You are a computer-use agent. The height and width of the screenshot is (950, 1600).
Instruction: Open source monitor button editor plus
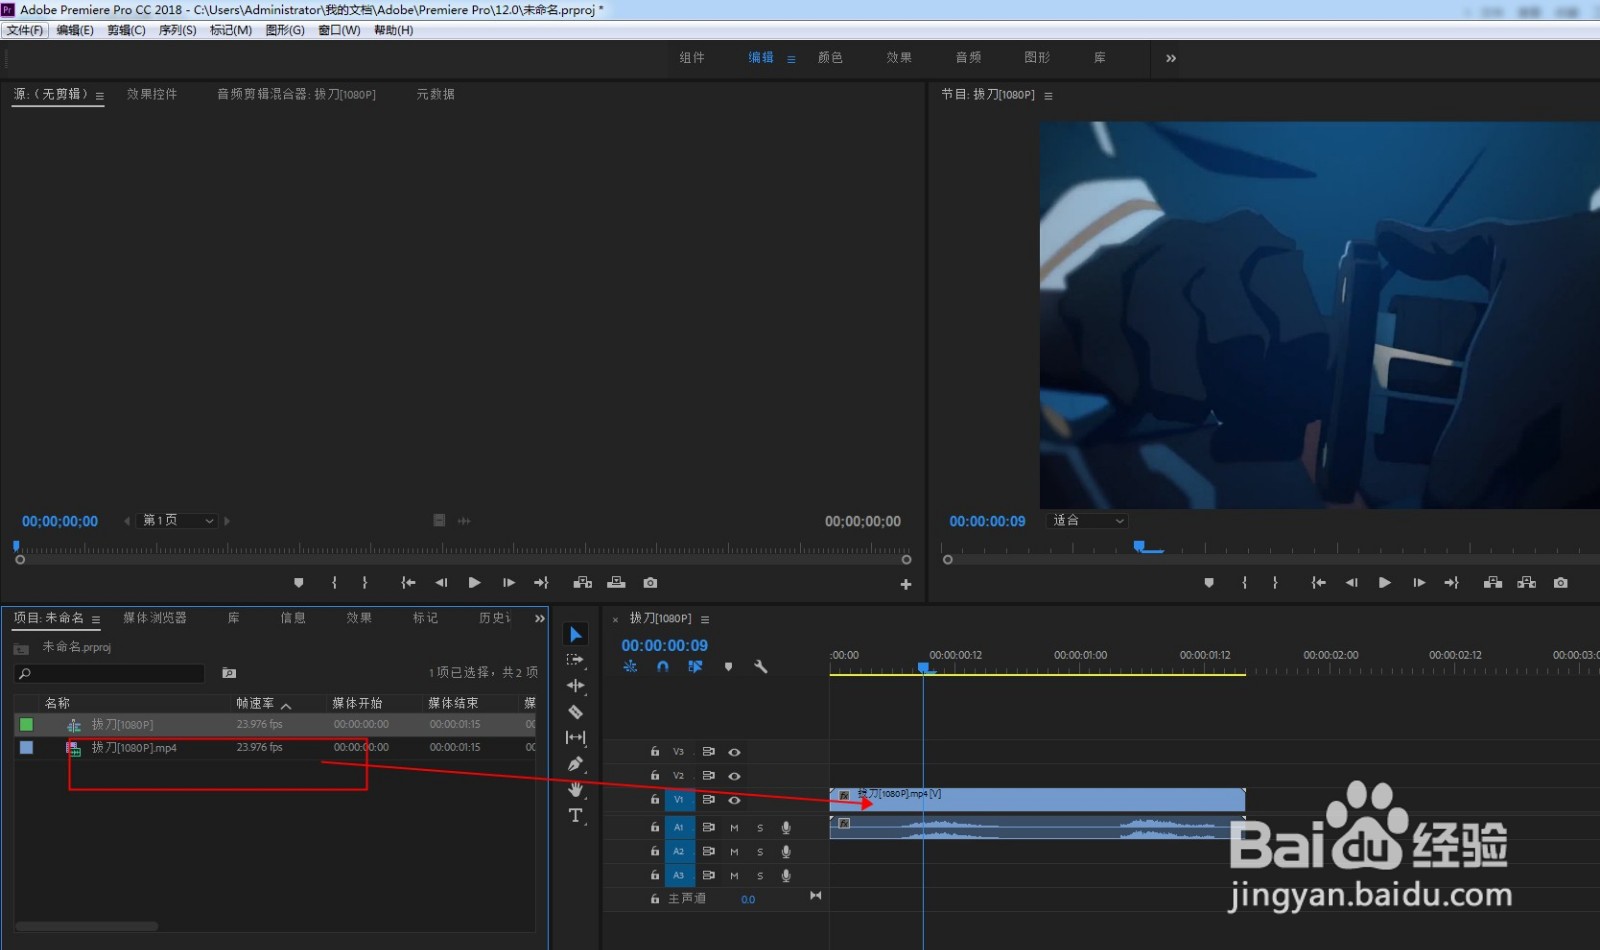point(906,584)
